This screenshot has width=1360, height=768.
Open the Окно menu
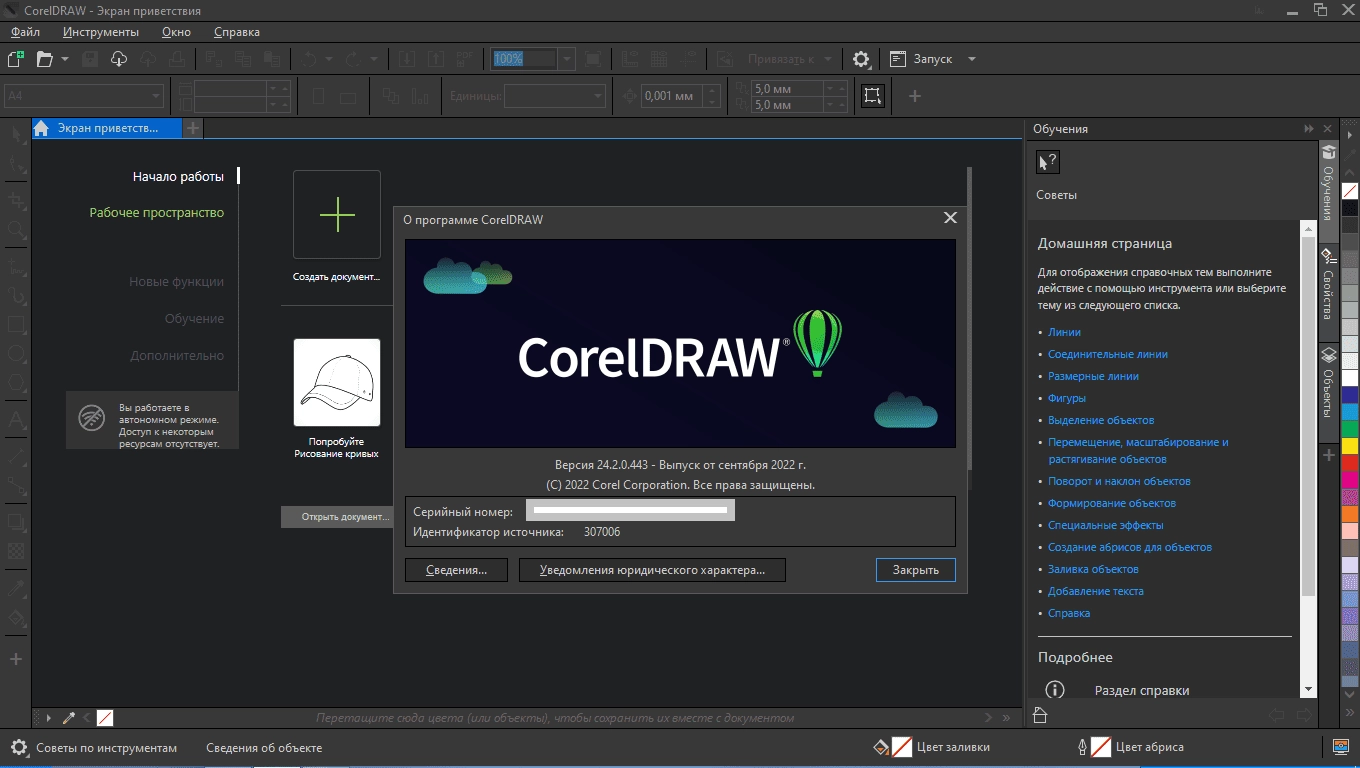(x=176, y=32)
